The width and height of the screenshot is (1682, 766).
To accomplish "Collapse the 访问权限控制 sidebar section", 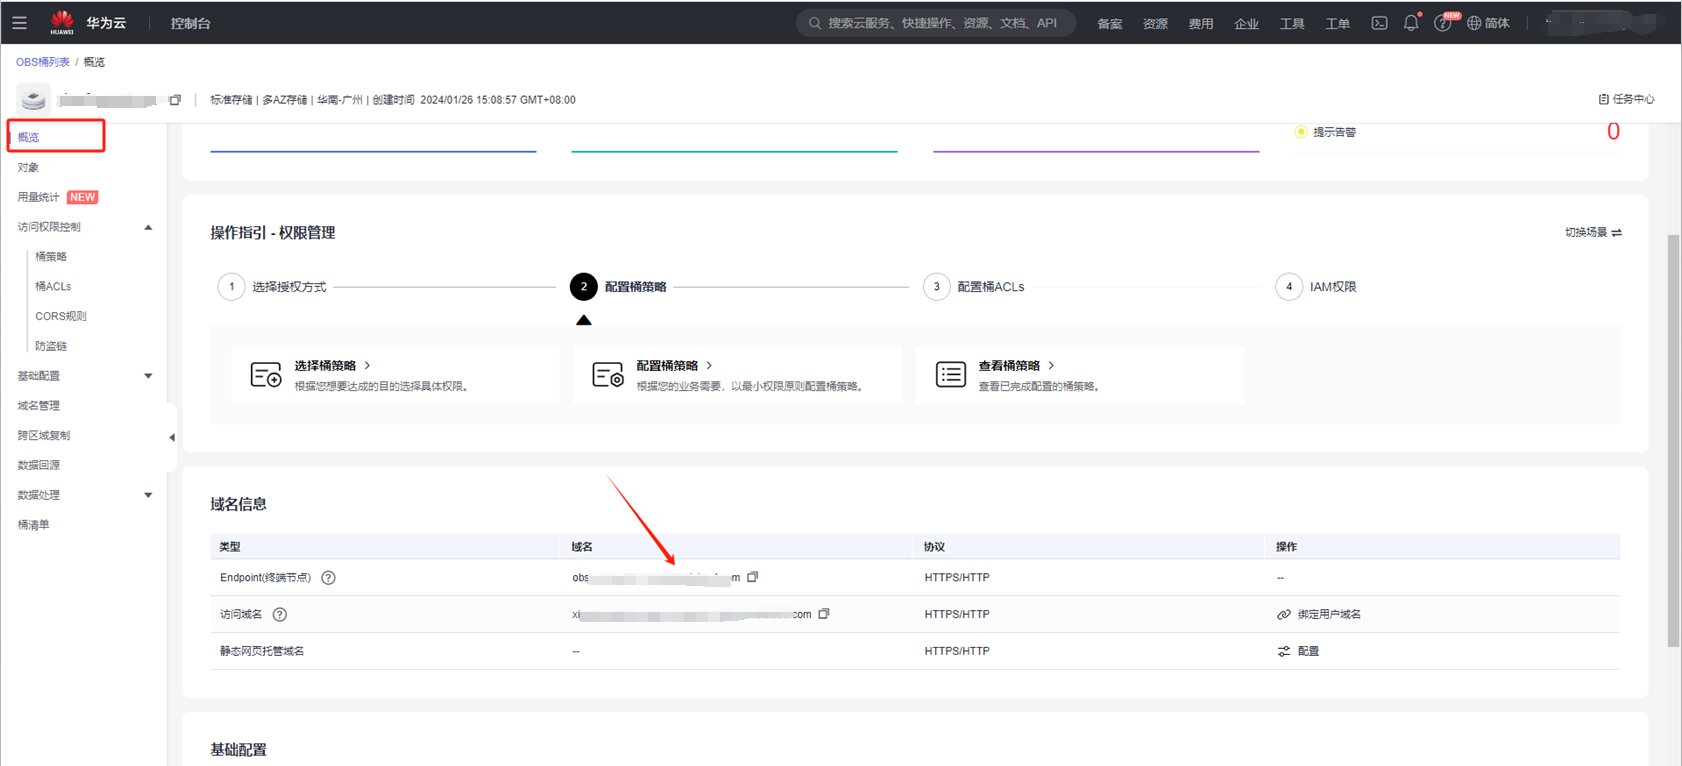I will pos(148,227).
